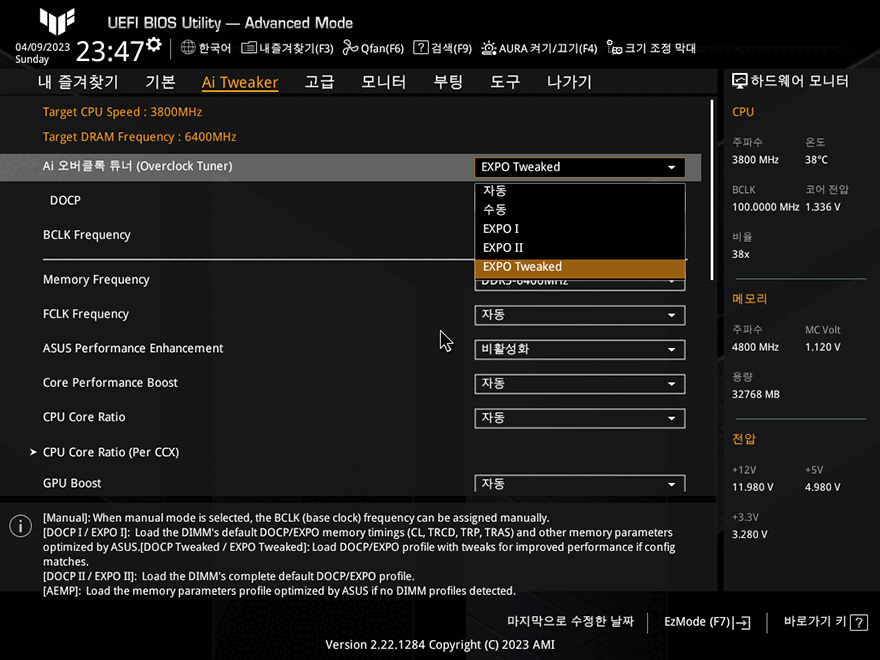Screen dimensions: 880x660
Task: Click the 32768 MB capacity value
Action: (755, 395)
